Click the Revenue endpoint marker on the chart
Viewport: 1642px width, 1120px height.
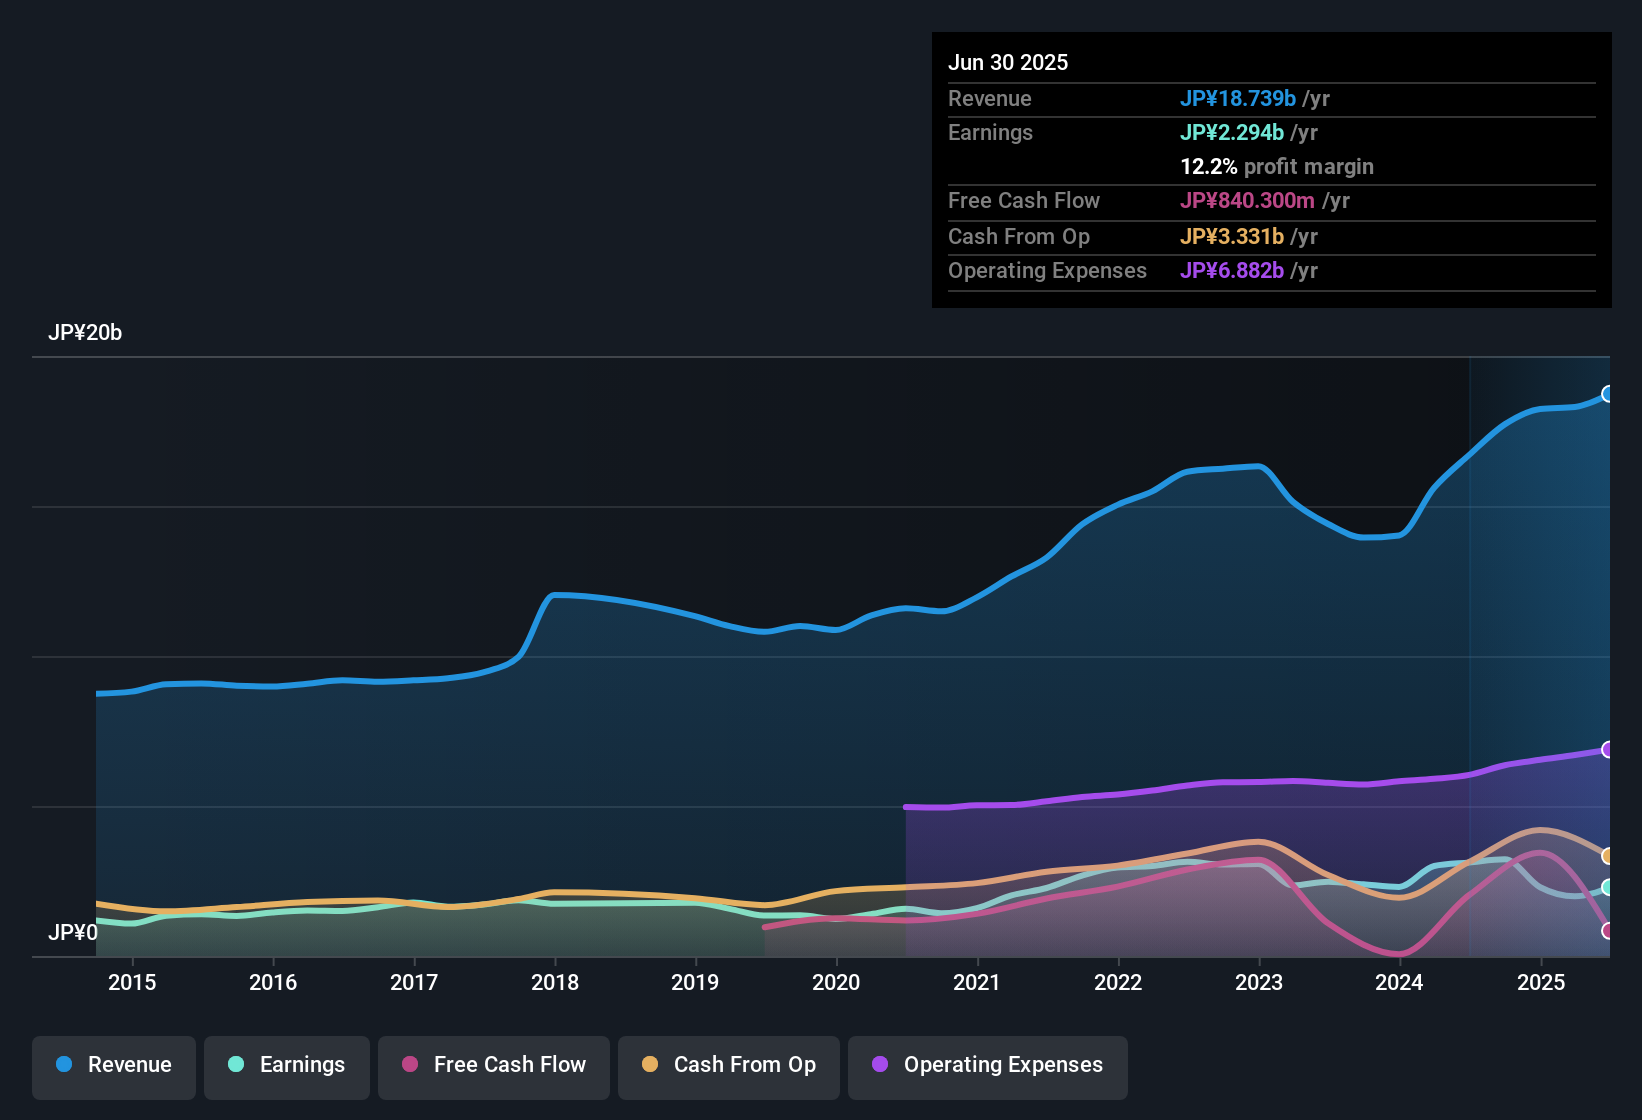coord(1607,394)
